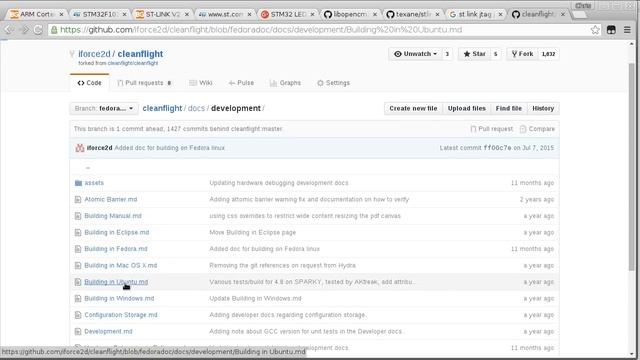Open the Development.md file

pos(108,331)
